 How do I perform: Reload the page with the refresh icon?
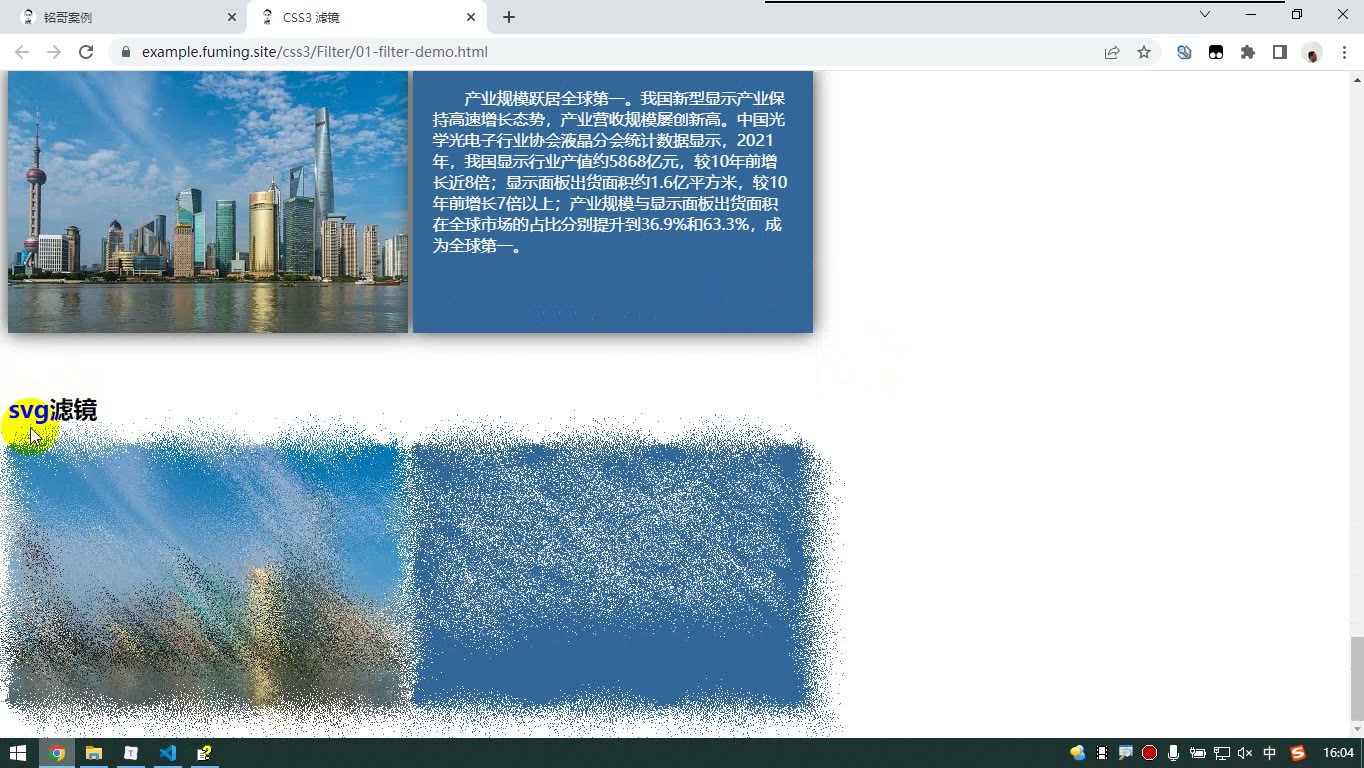pyautogui.click(x=86, y=52)
